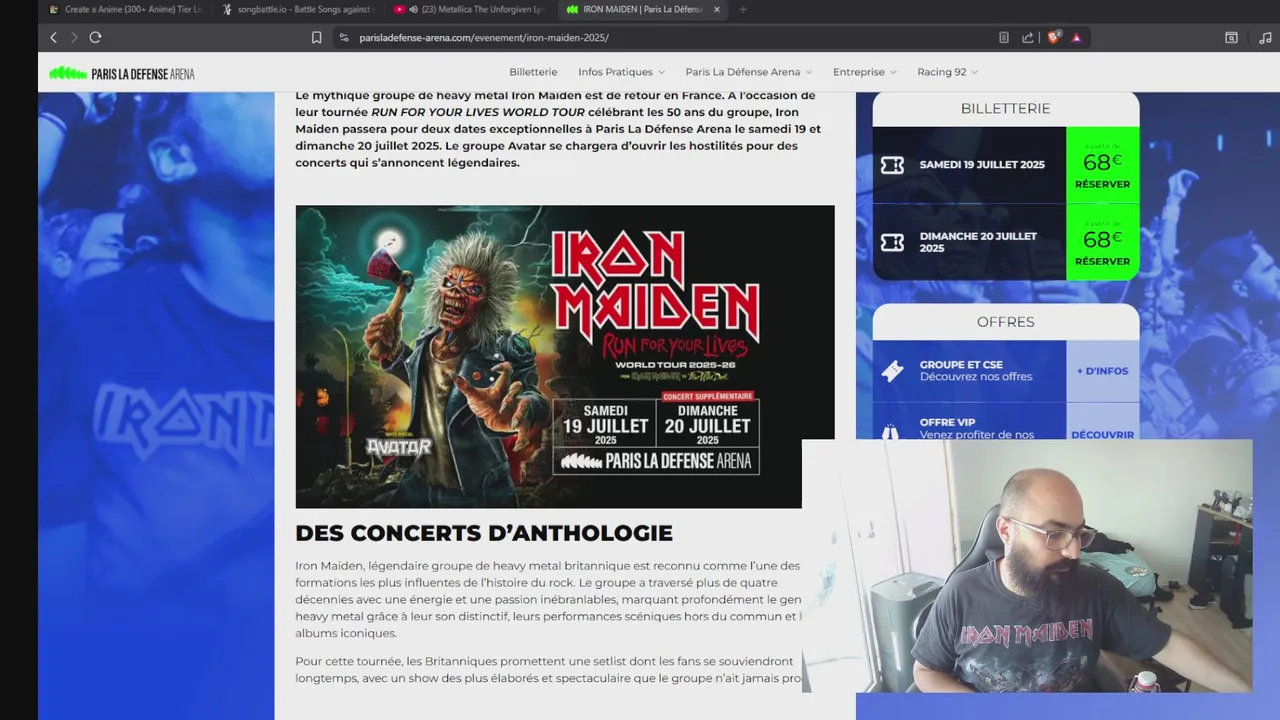The height and width of the screenshot is (720, 1280).
Task: Click Découvrir for Offre VIP
Action: click(1102, 434)
